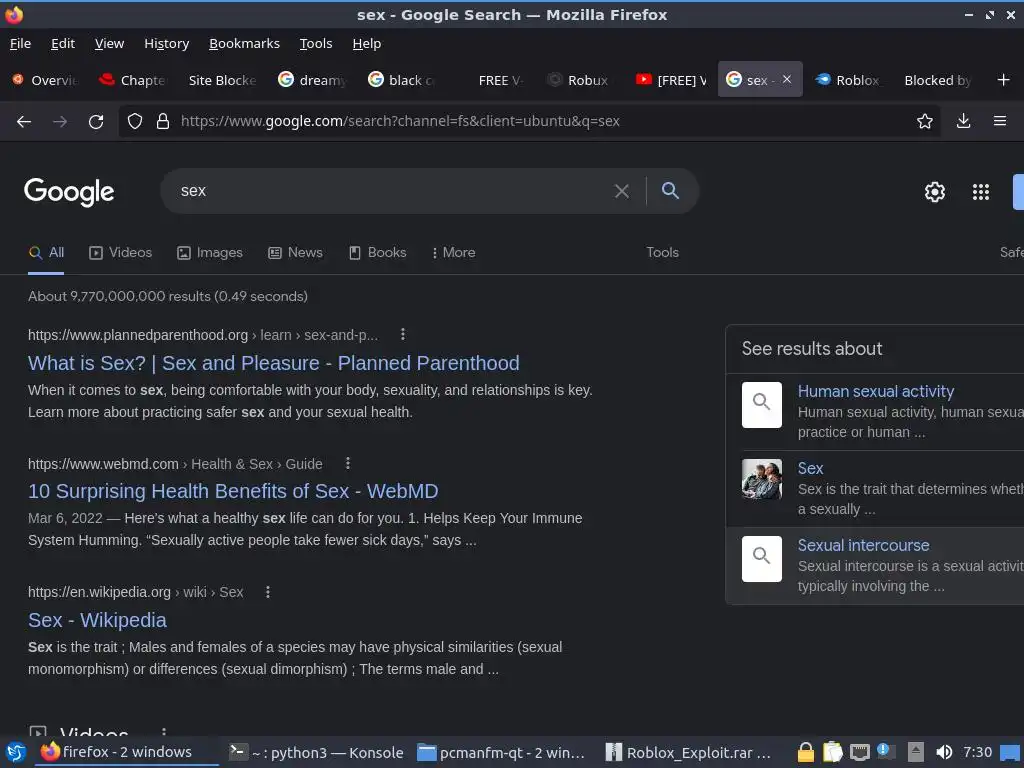Screen dimensions: 1024x768
Task: Open the 'Sex' related topic link
Action: coord(810,468)
